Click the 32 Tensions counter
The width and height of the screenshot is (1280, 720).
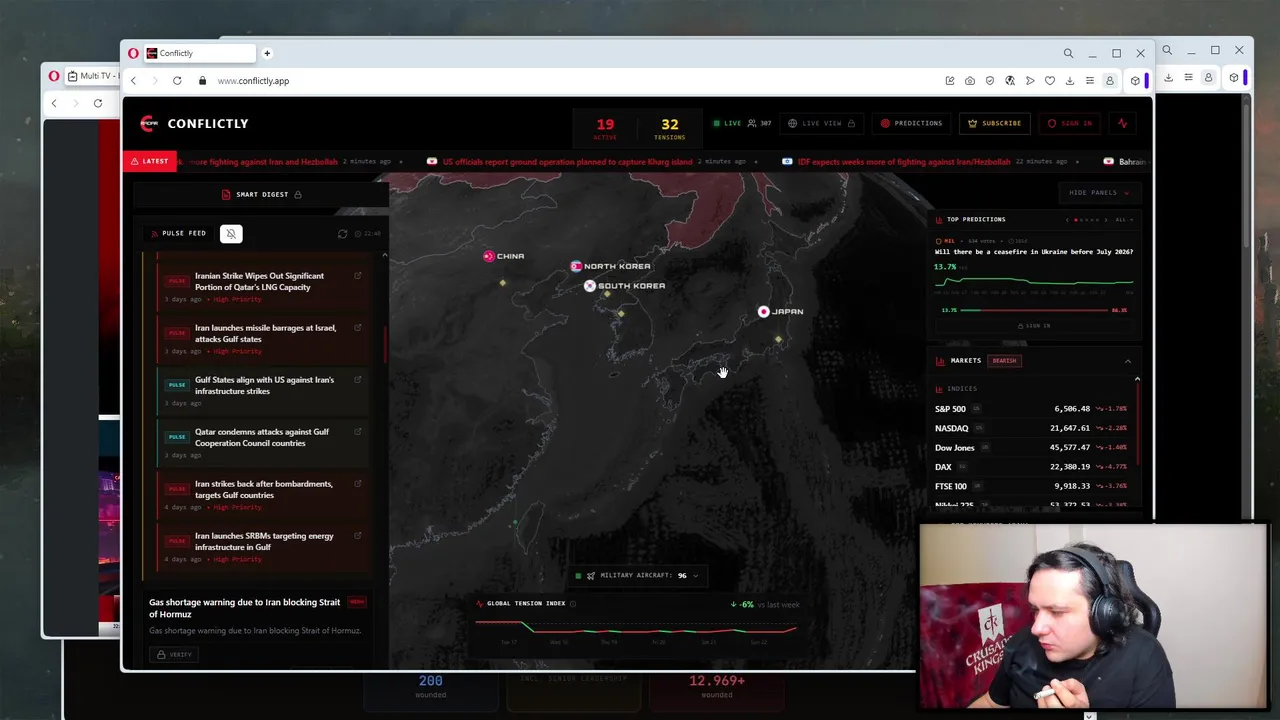669,128
